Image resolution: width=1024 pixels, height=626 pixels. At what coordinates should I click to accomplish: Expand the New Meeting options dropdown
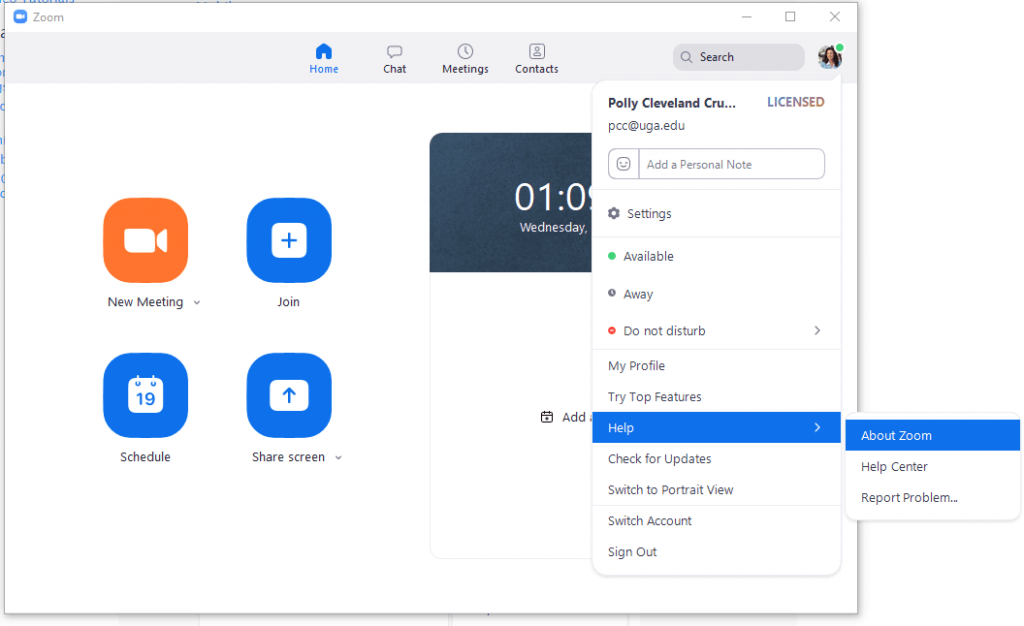(x=196, y=302)
